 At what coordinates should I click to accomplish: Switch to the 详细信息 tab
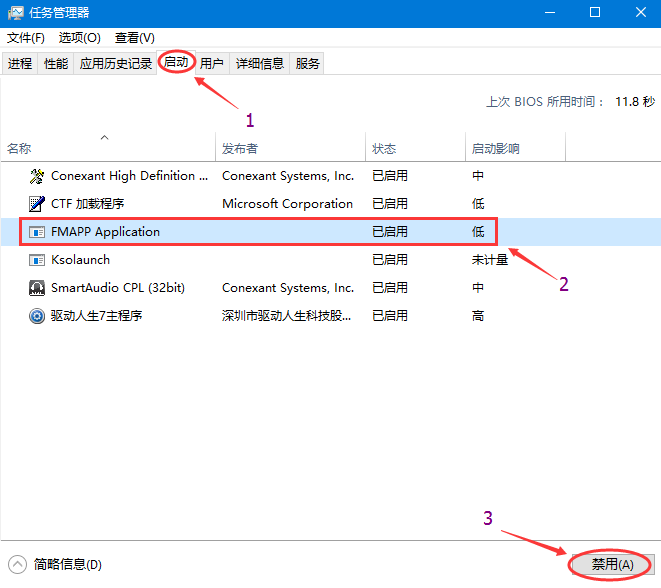pos(259,64)
